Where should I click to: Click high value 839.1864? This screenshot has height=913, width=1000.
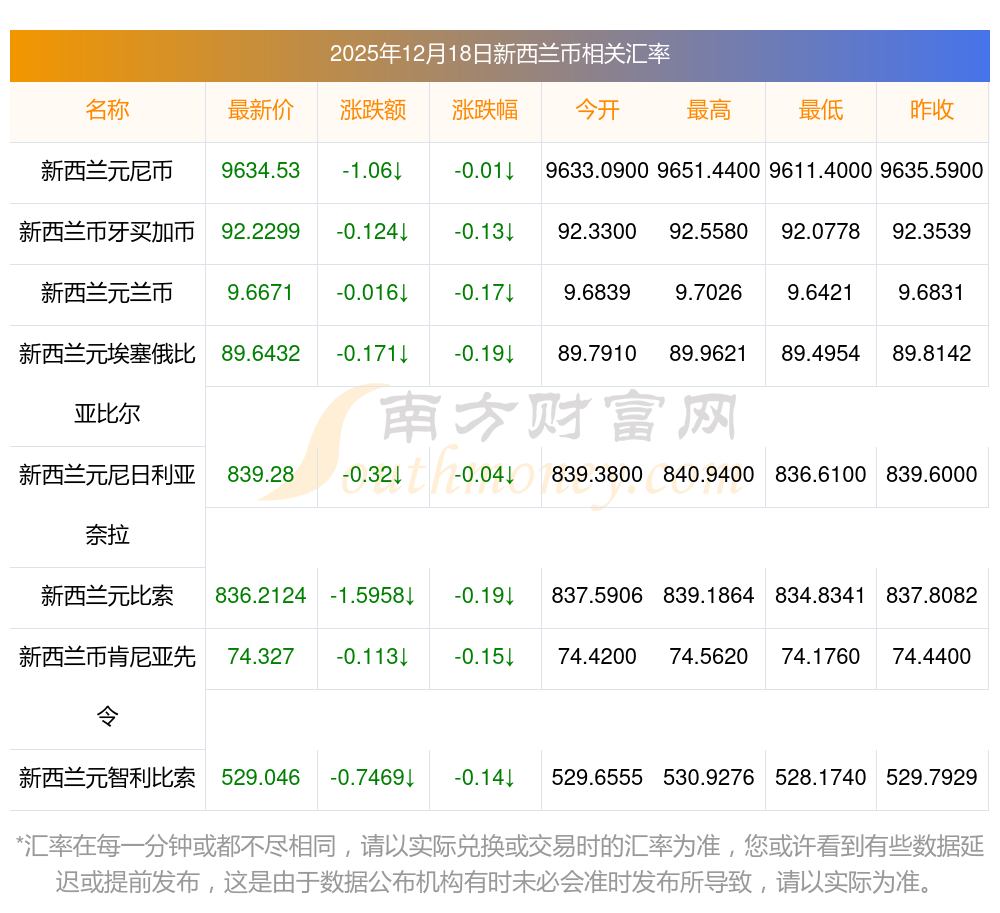tap(709, 595)
